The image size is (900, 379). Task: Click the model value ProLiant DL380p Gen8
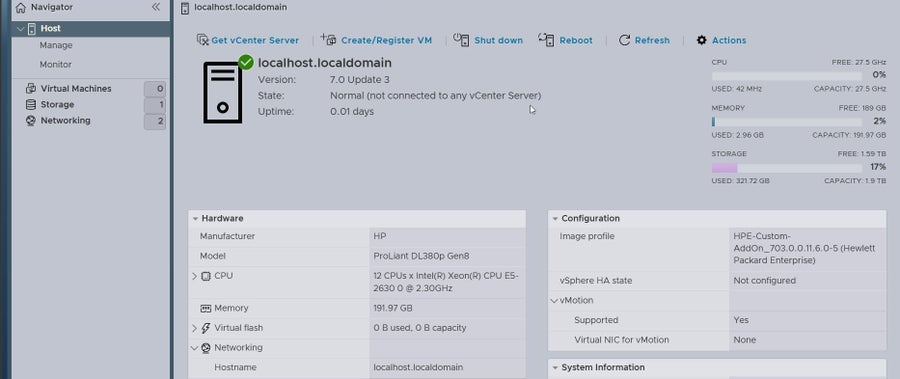[421, 256]
